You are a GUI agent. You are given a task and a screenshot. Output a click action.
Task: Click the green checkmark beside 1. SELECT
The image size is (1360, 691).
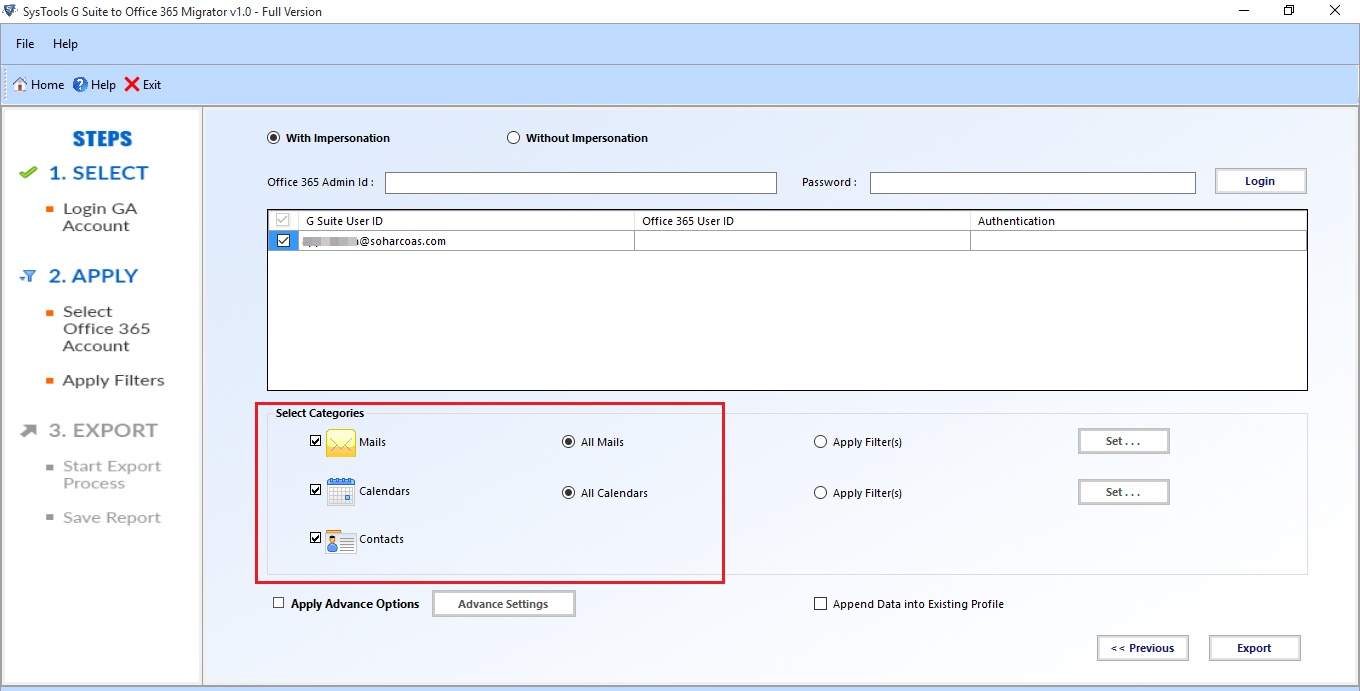pyautogui.click(x=29, y=173)
